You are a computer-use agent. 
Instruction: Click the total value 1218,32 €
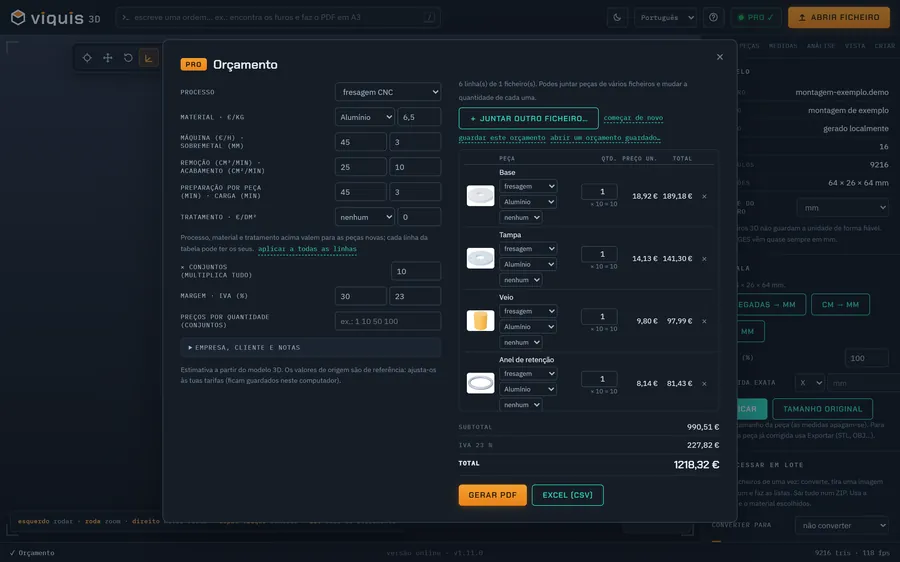coord(696,464)
